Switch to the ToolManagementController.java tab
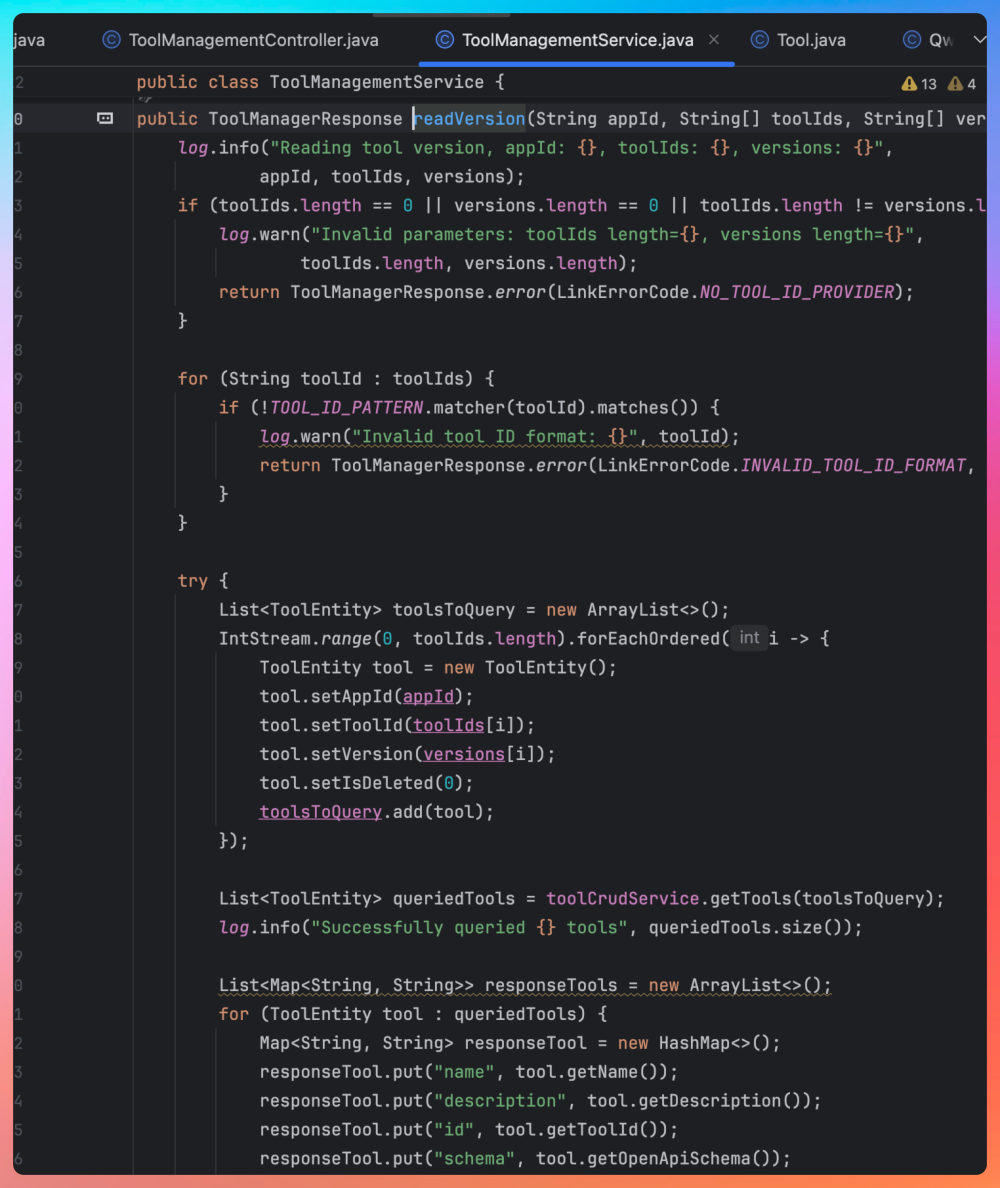Viewport: 1000px width, 1188px height. pos(253,40)
